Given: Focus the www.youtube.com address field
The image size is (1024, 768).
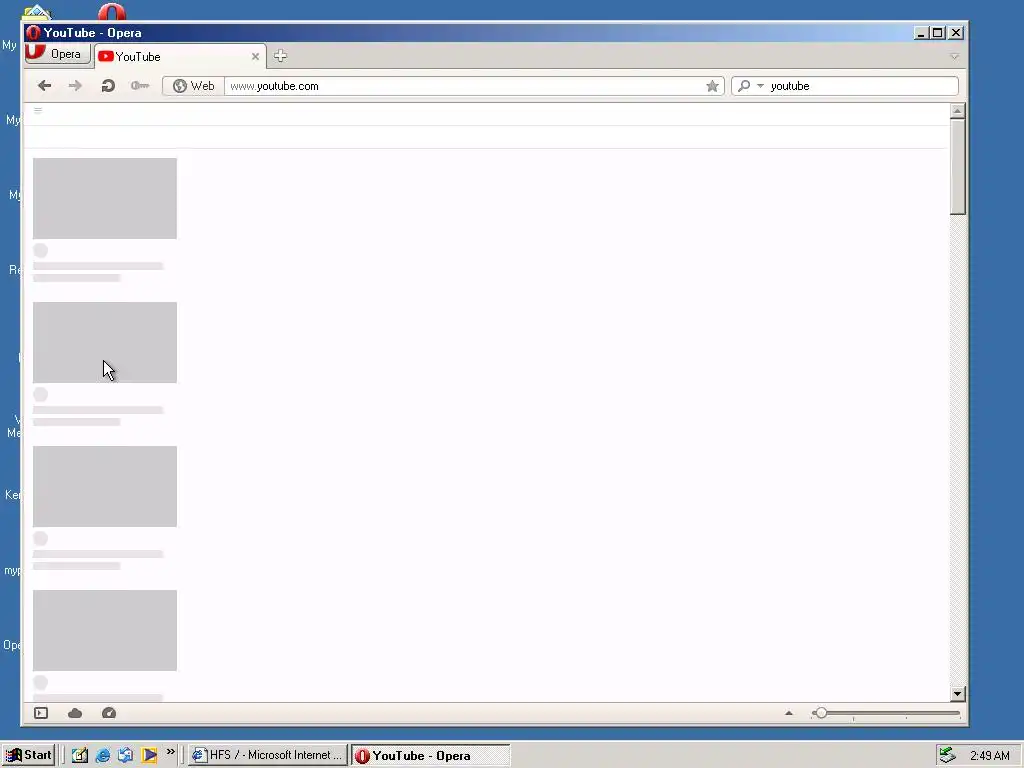Looking at the screenshot, I should point(464,86).
